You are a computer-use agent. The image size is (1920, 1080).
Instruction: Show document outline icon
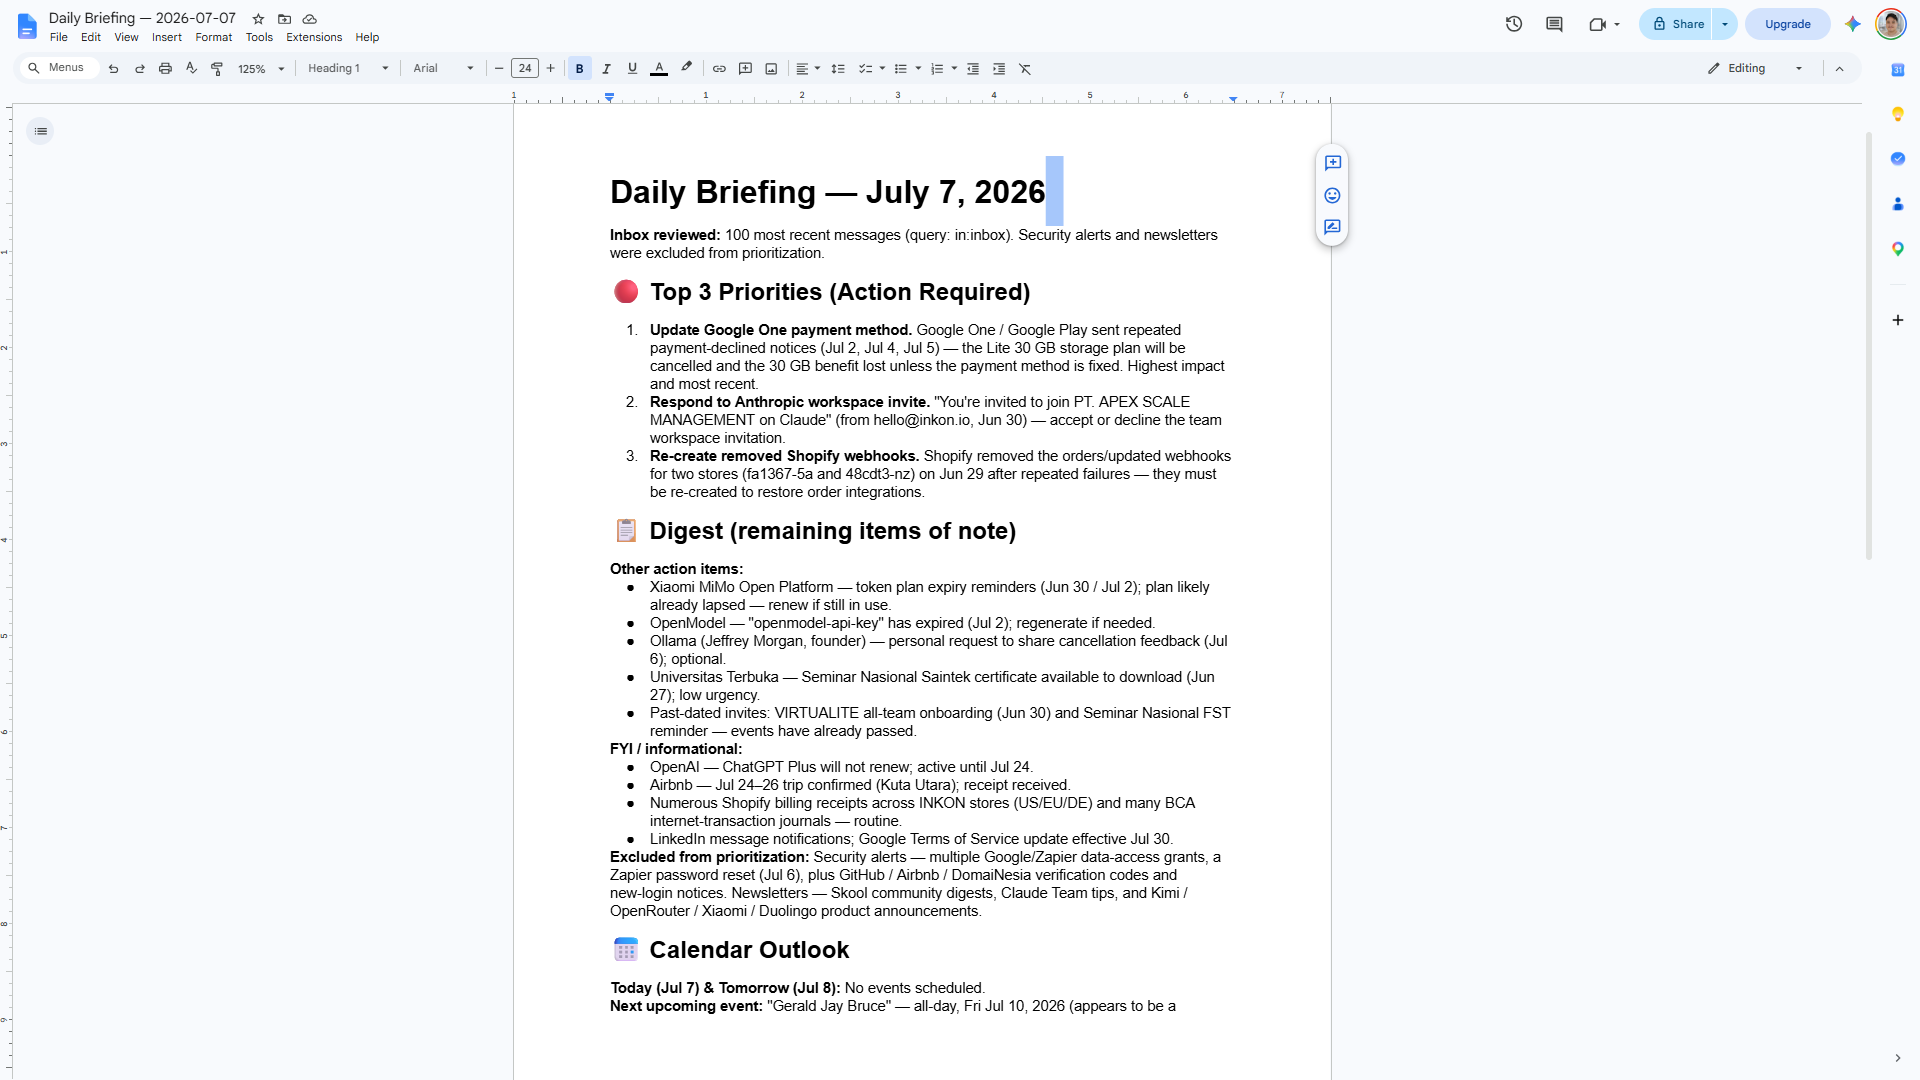(40, 131)
